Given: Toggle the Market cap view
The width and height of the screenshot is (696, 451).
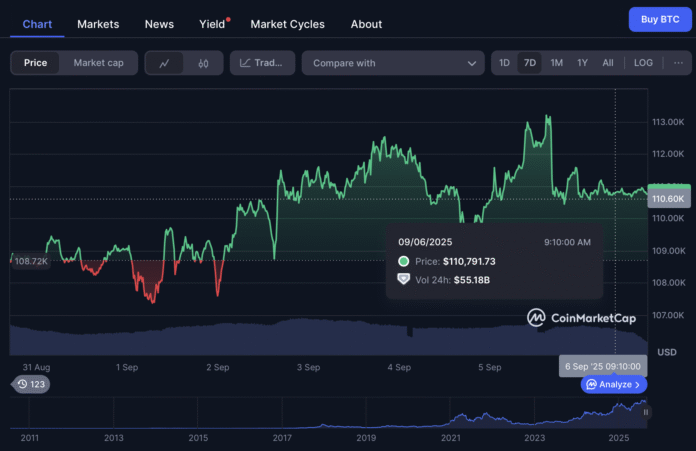Looking at the screenshot, I should pyautogui.click(x=99, y=63).
